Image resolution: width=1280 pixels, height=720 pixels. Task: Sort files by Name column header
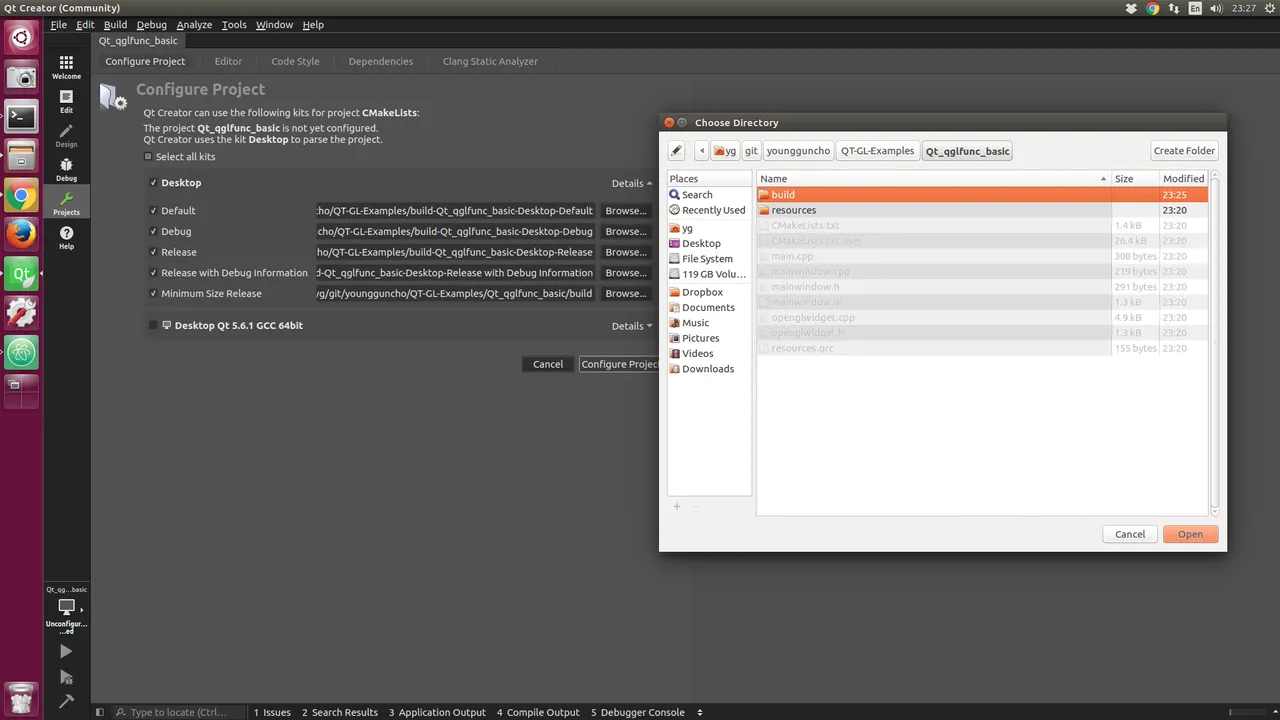tap(933, 179)
